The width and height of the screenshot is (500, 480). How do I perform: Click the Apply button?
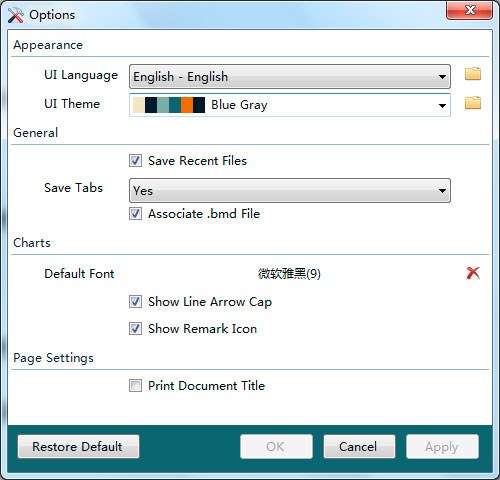pos(442,446)
